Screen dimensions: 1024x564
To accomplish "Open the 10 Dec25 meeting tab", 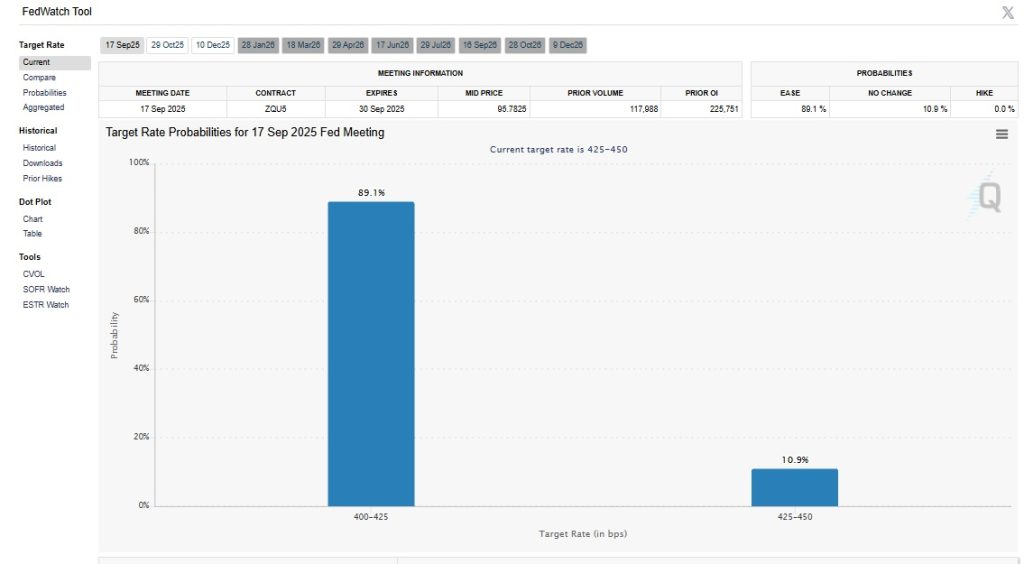I will [213, 45].
